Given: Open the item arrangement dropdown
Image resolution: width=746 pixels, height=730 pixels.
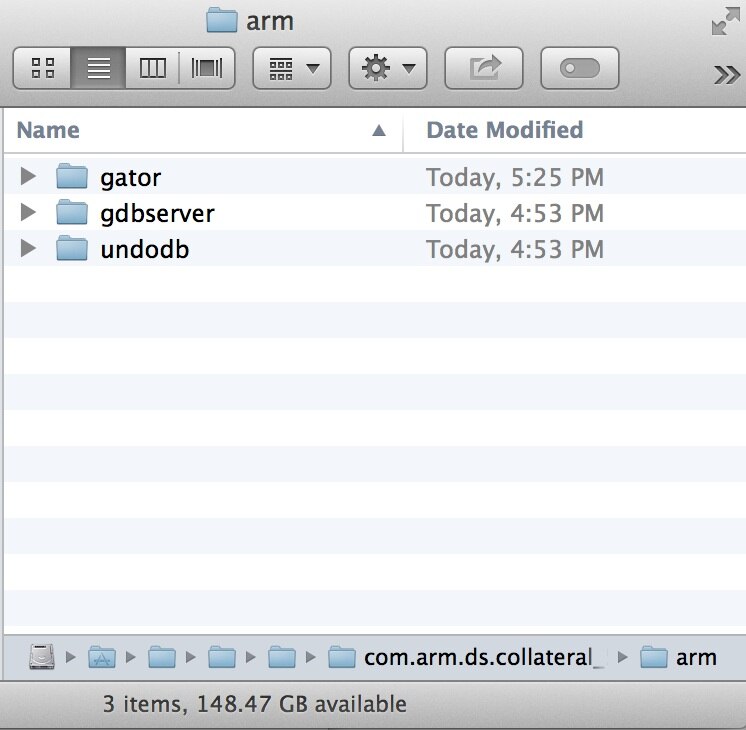Looking at the screenshot, I should pyautogui.click(x=291, y=68).
